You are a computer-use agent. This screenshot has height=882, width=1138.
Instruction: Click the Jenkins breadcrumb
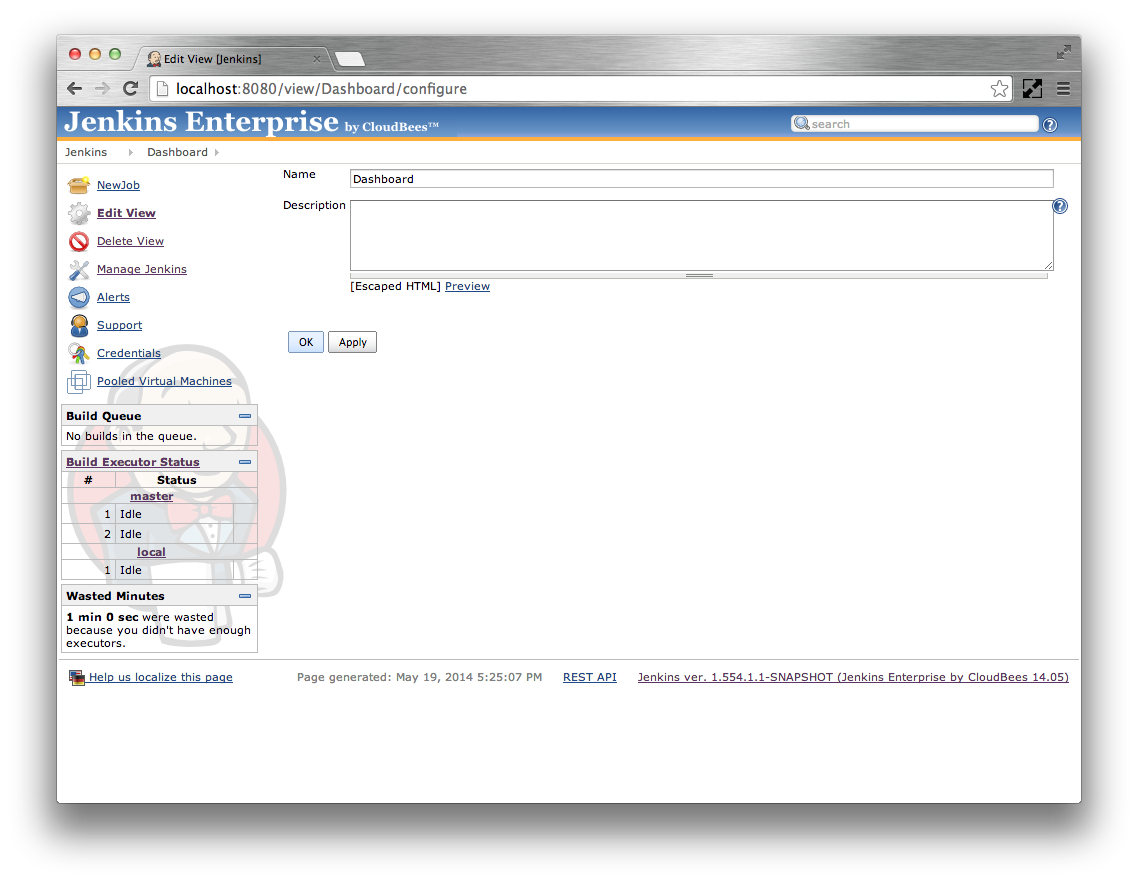point(86,152)
